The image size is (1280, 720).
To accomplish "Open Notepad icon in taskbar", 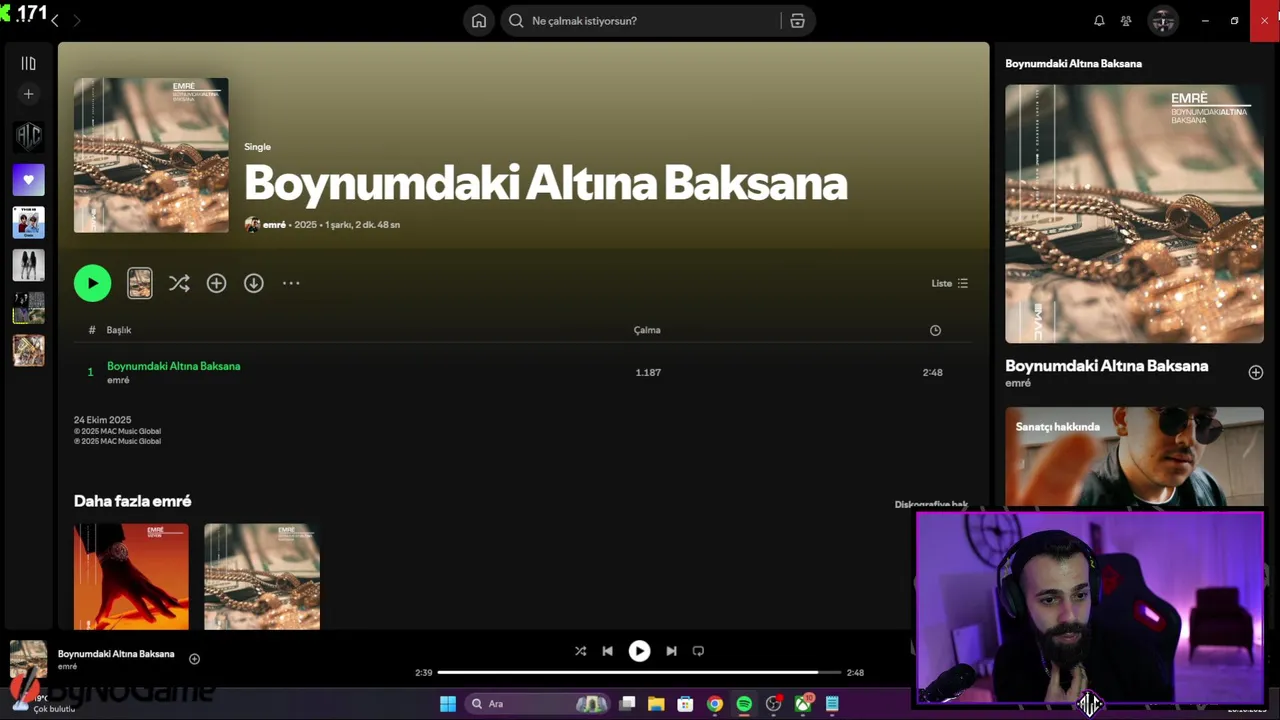I will click(832, 704).
